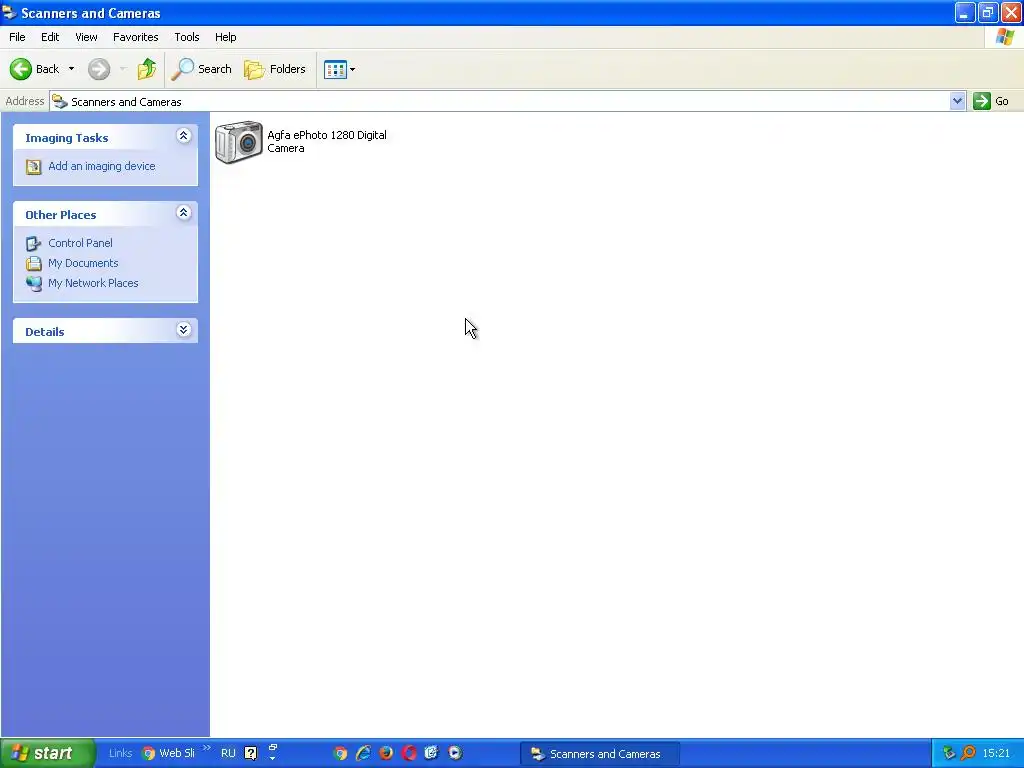Click the Add an imaging device icon

[33, 167]
